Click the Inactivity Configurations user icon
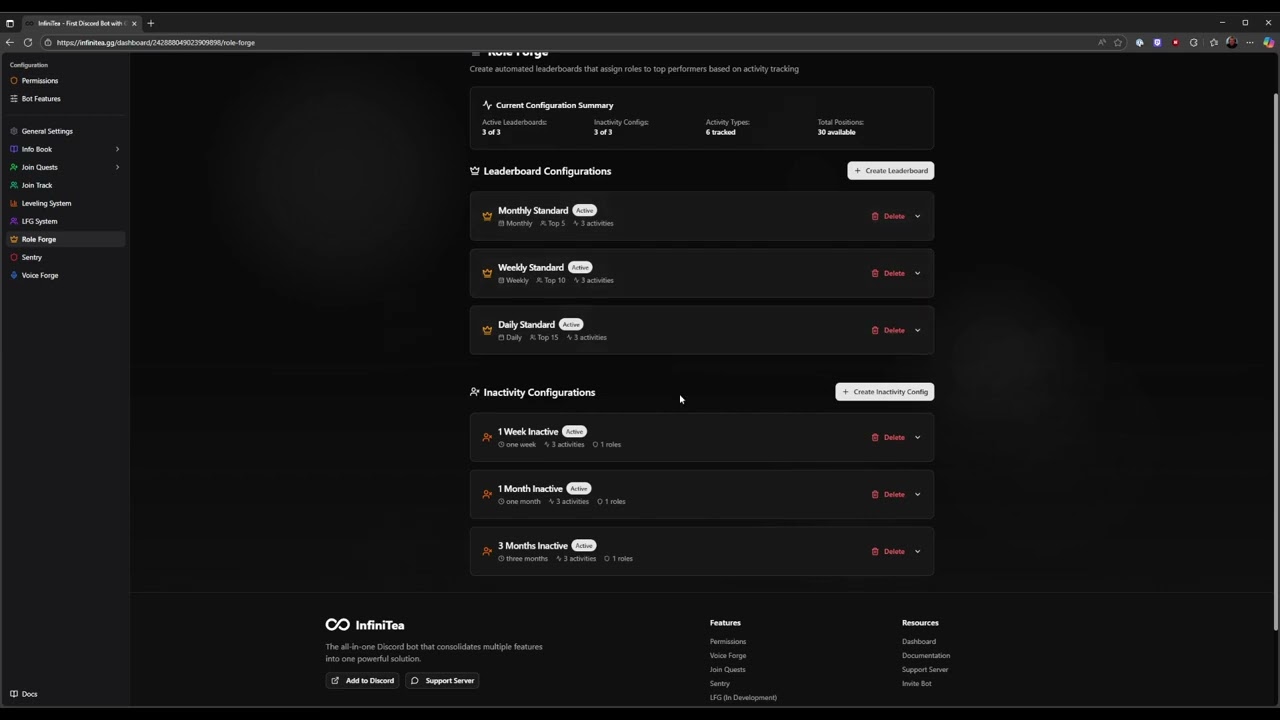The height and width of the screenshot is (720, 1280). tap(475, 392)
